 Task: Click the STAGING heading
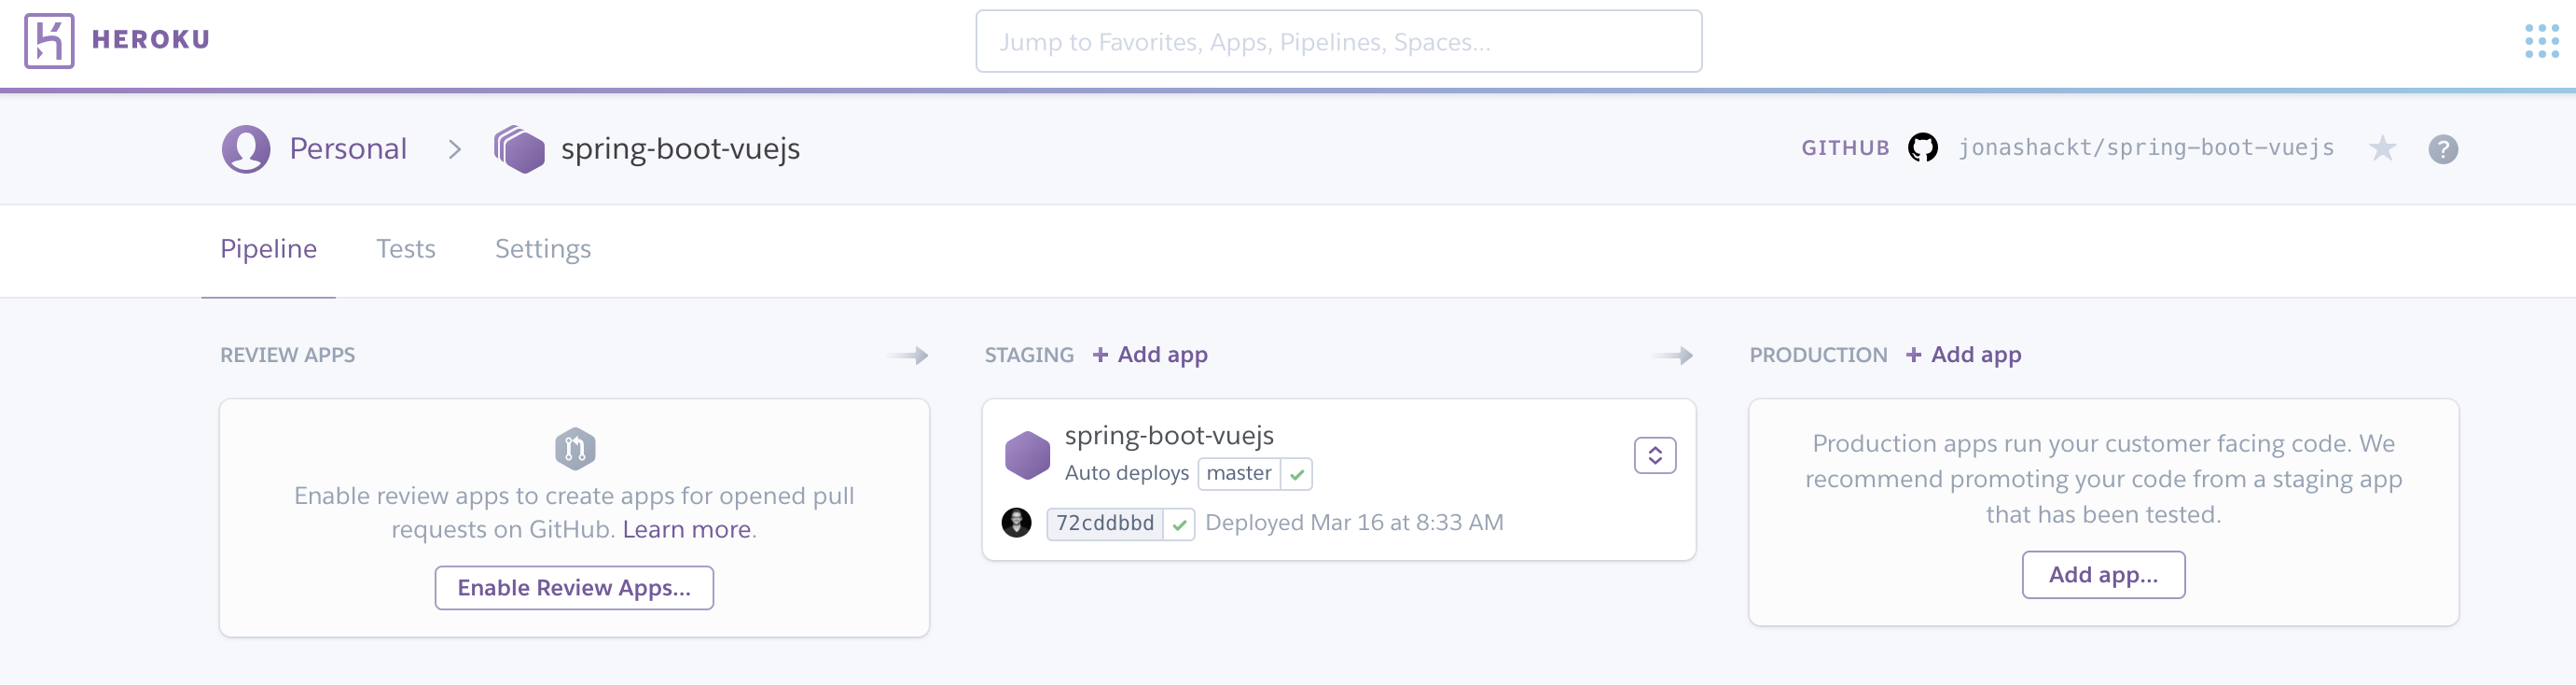pos(1029,355)
